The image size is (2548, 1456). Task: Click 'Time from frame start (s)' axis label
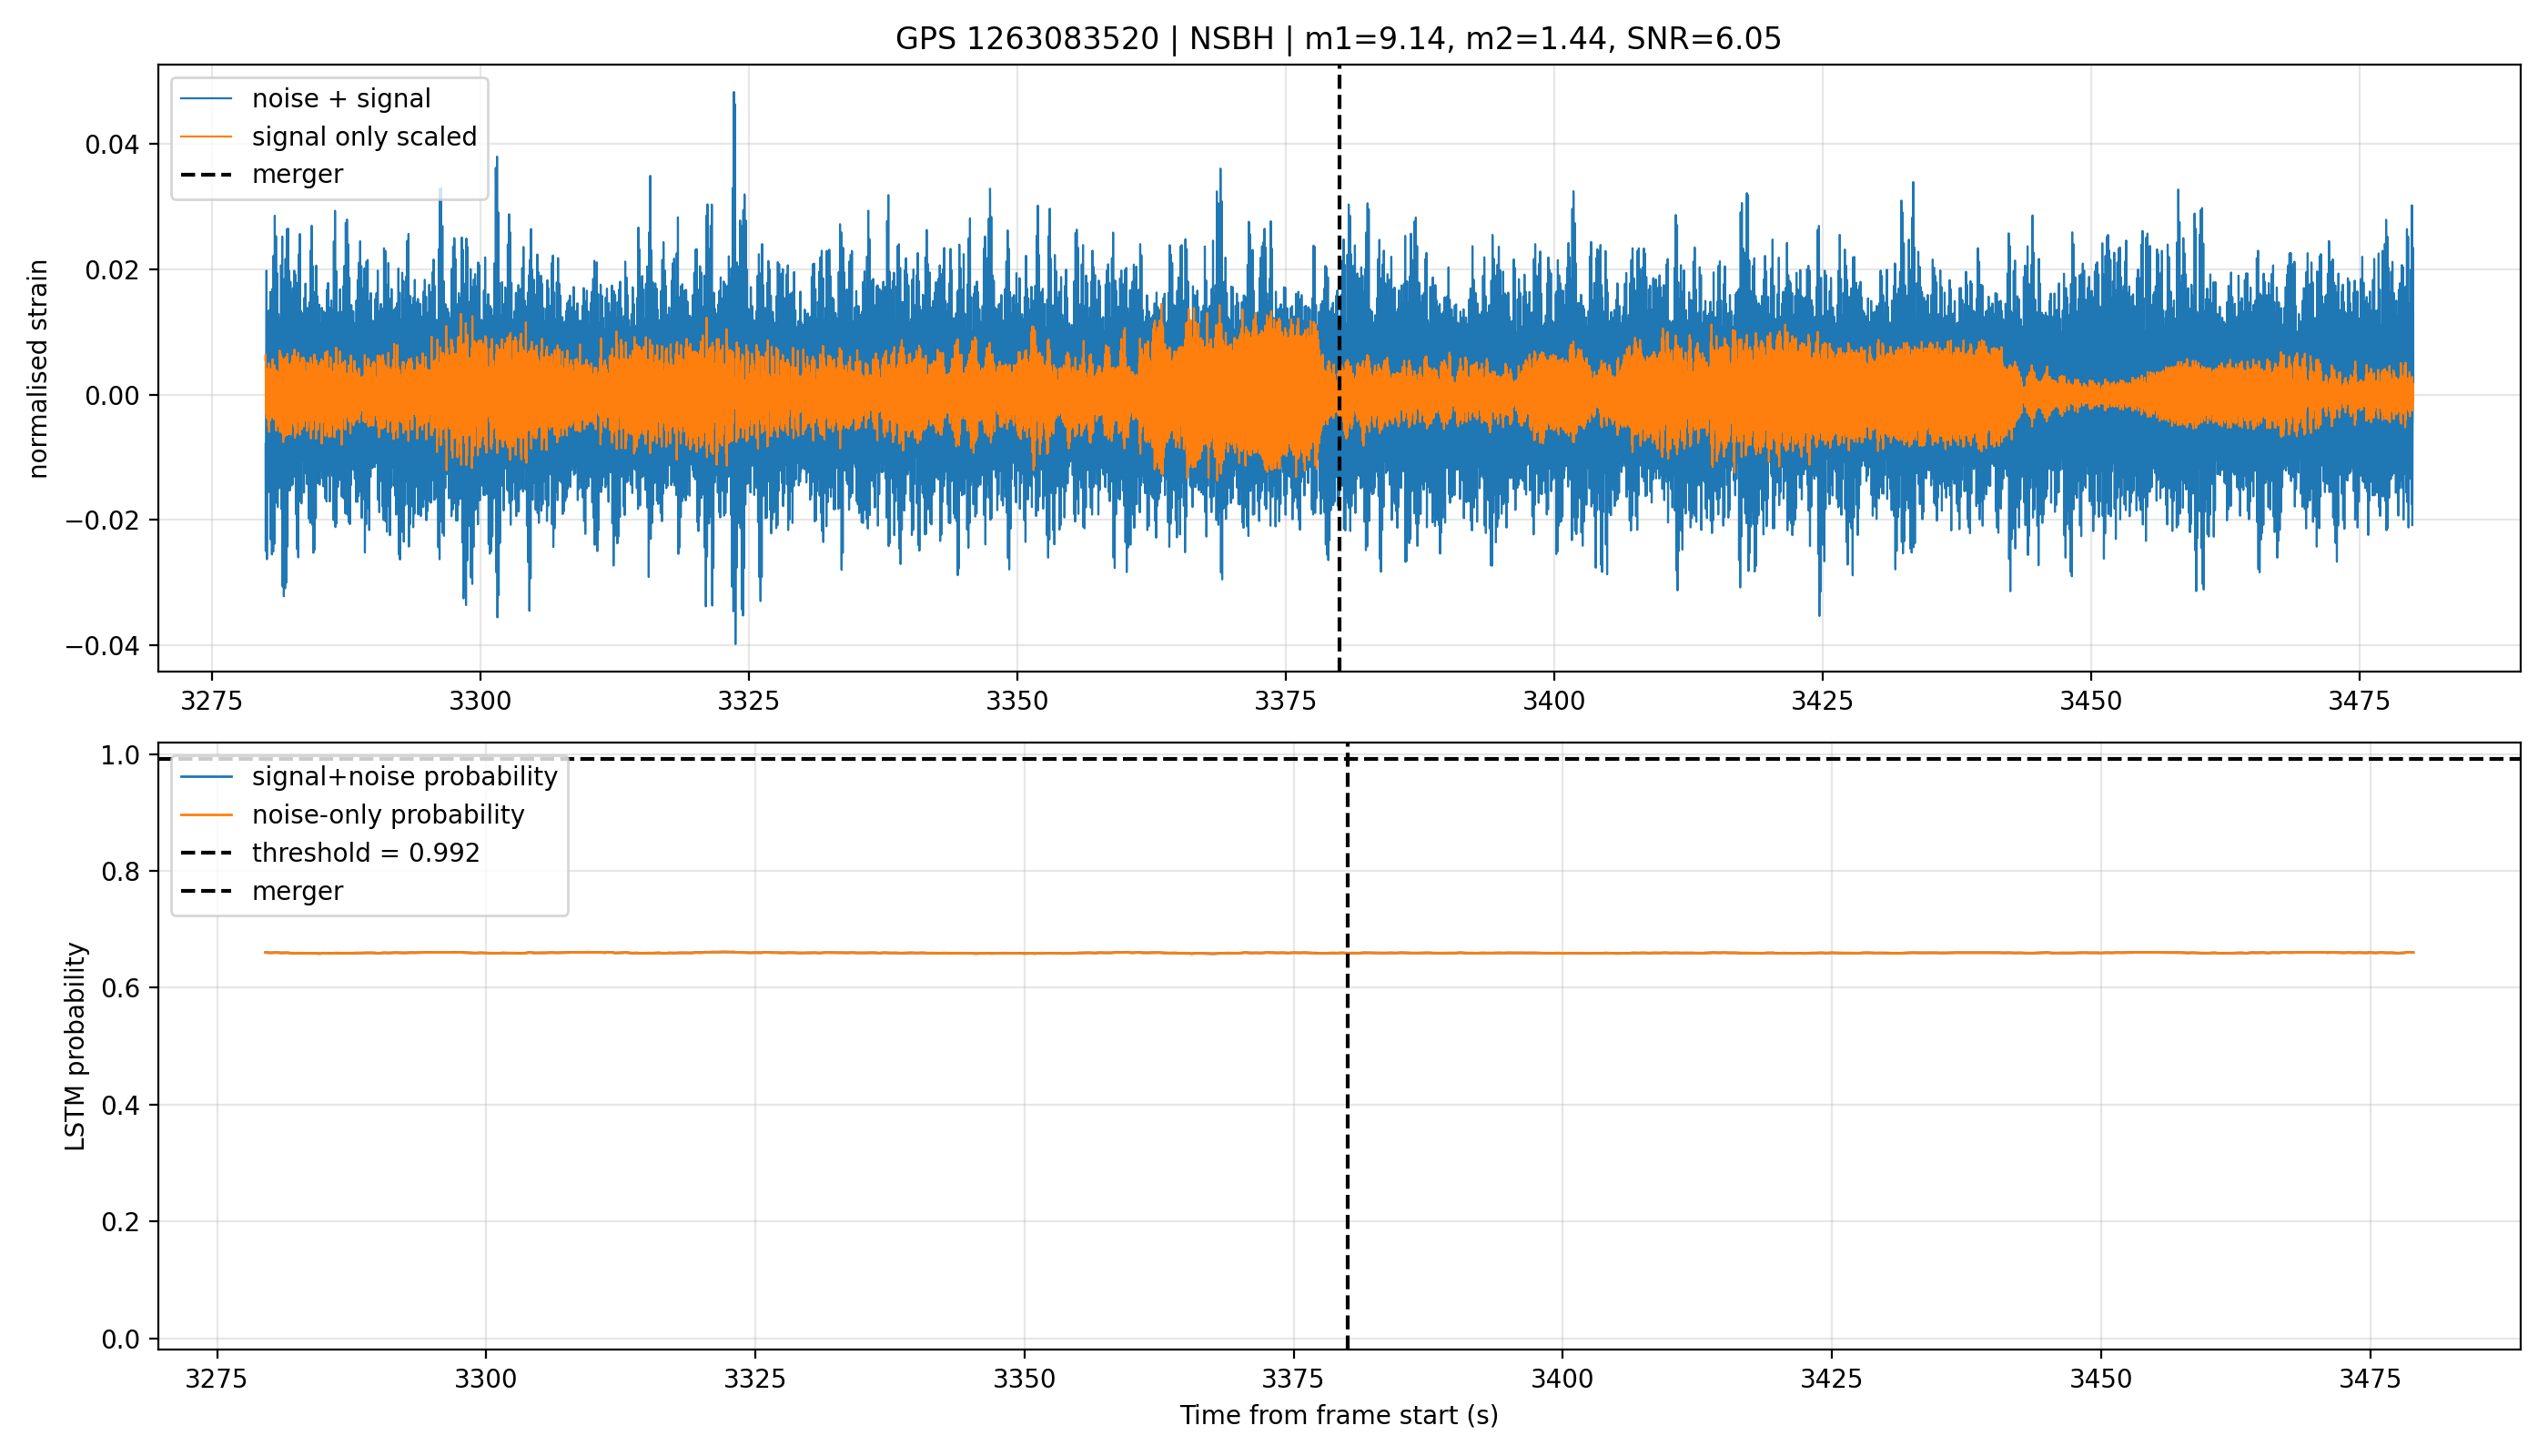tap(1339, 1415)
